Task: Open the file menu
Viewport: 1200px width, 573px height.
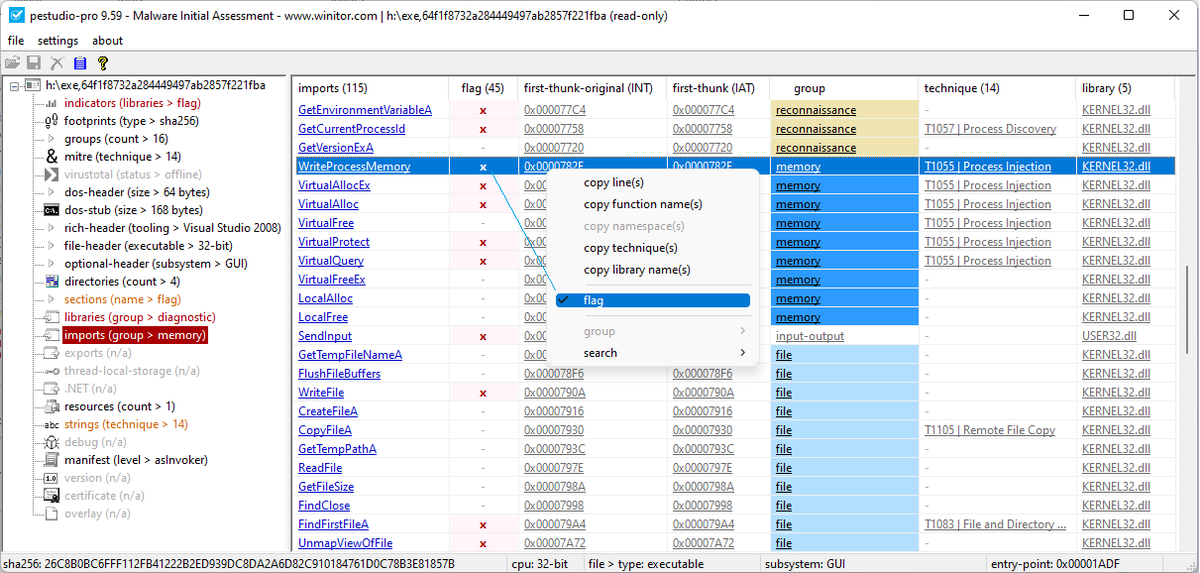Action: coord(16,41)
